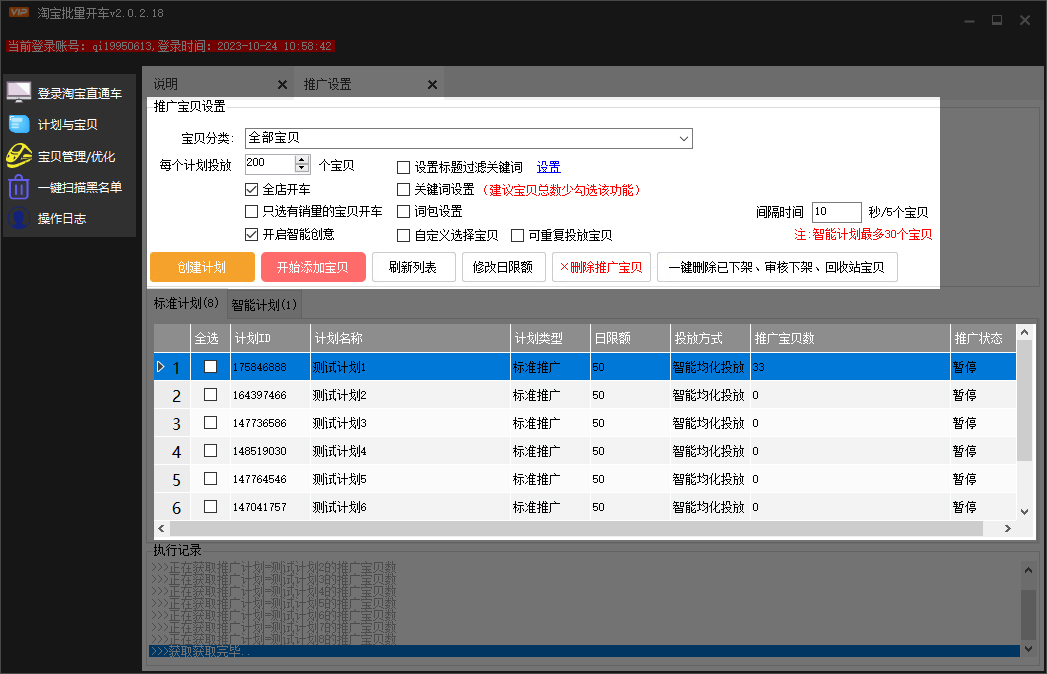Click plan ID 164397466 cell
The height and width of the screenshot is (674, 1047).
click(x=270, y=395)
